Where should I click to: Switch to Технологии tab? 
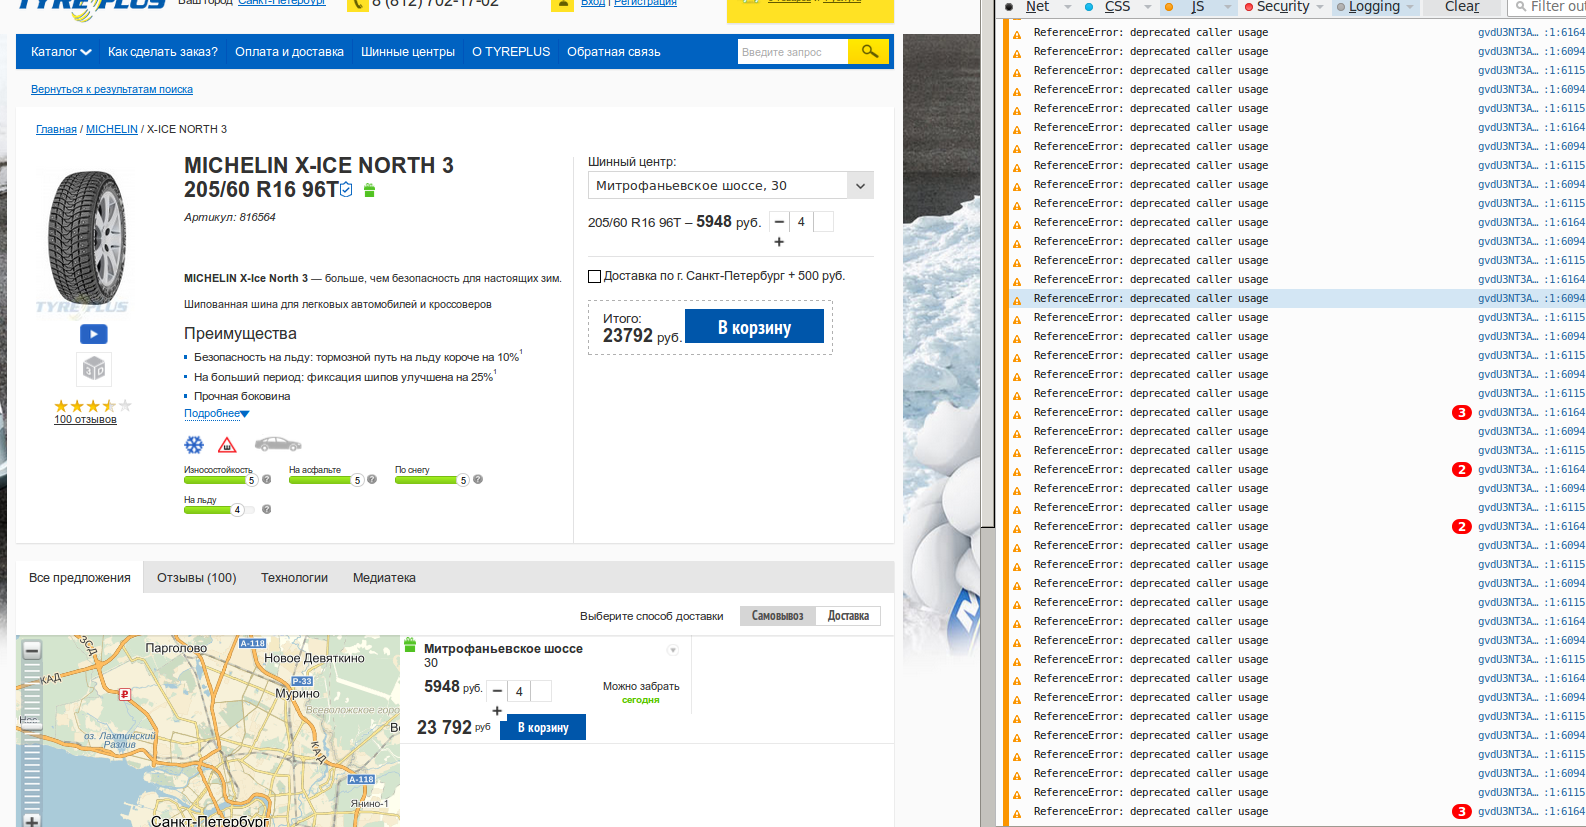pos(295,578)
